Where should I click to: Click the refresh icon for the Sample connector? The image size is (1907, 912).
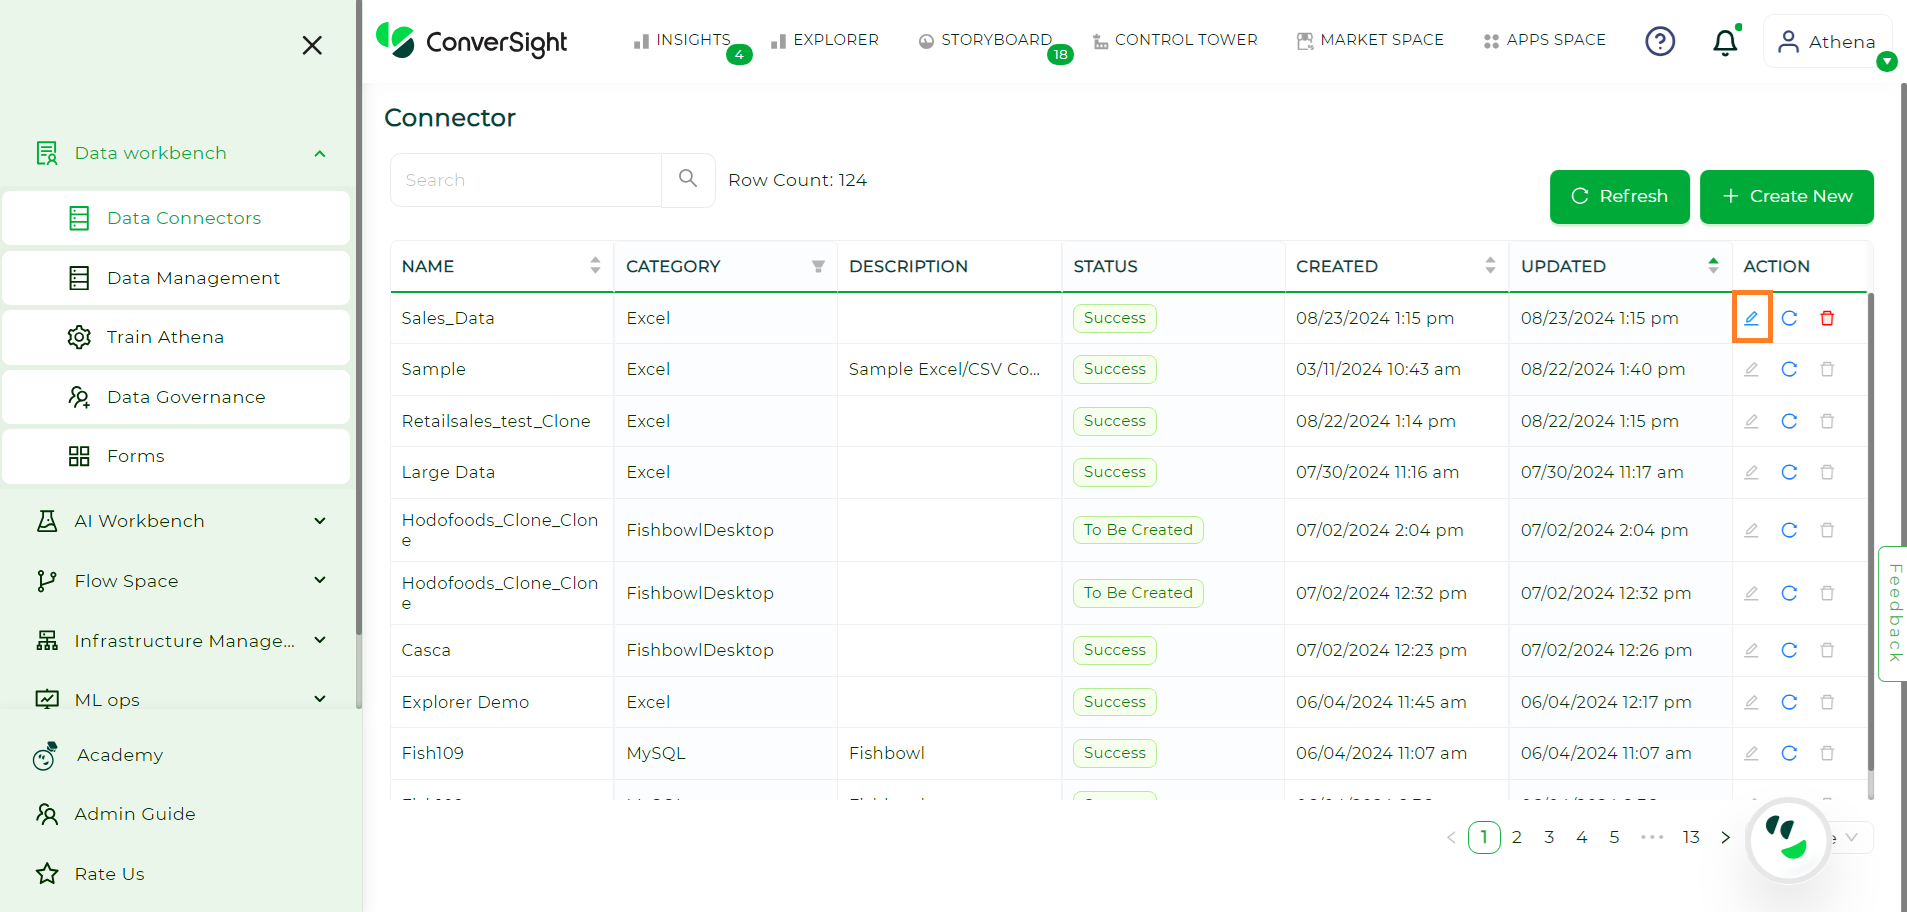tap(1789, 369)
